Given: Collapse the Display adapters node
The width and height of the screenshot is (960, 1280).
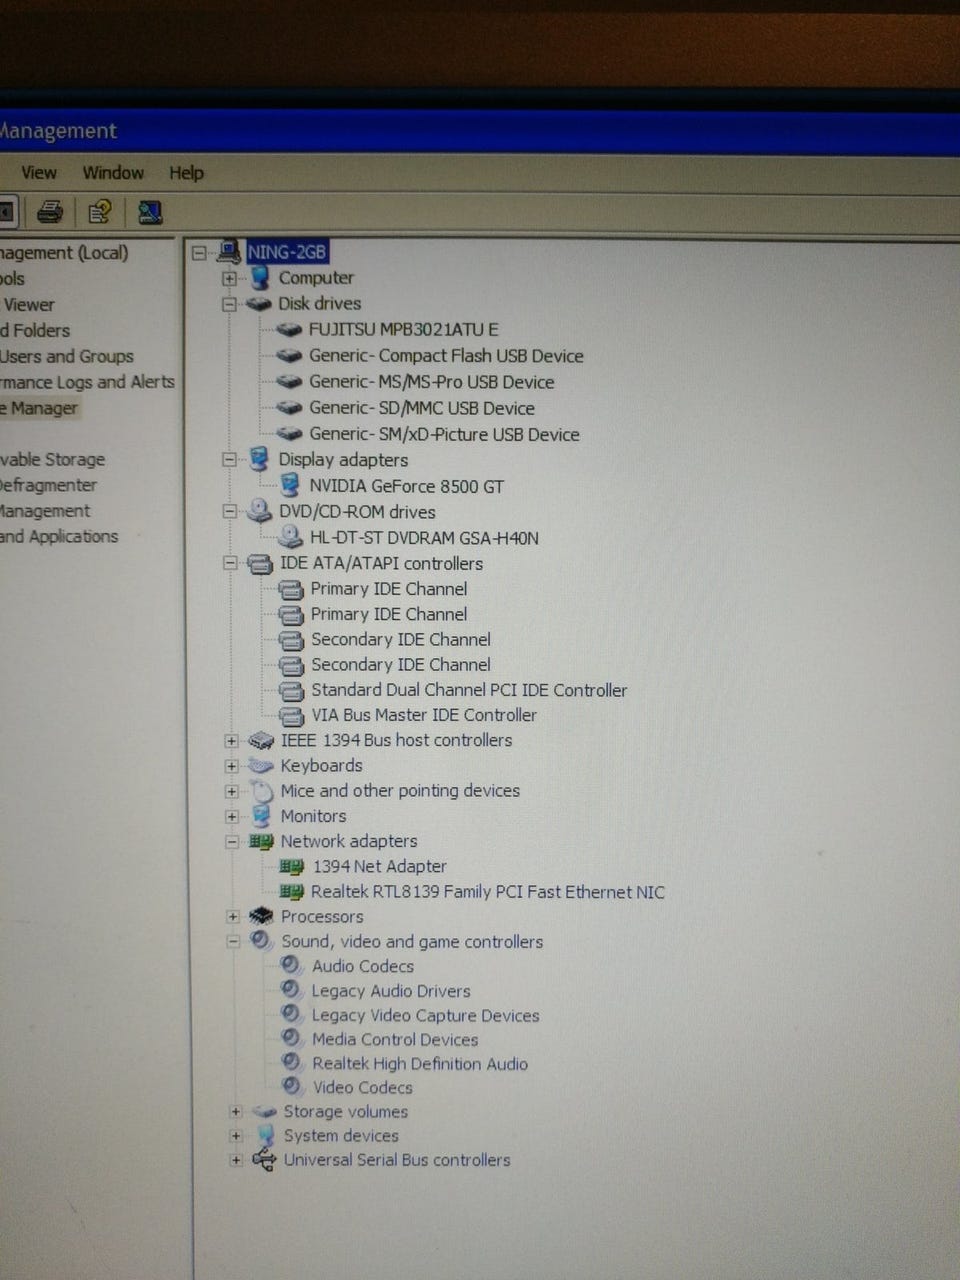Looking at the screenshot, I should coord(230,460).
